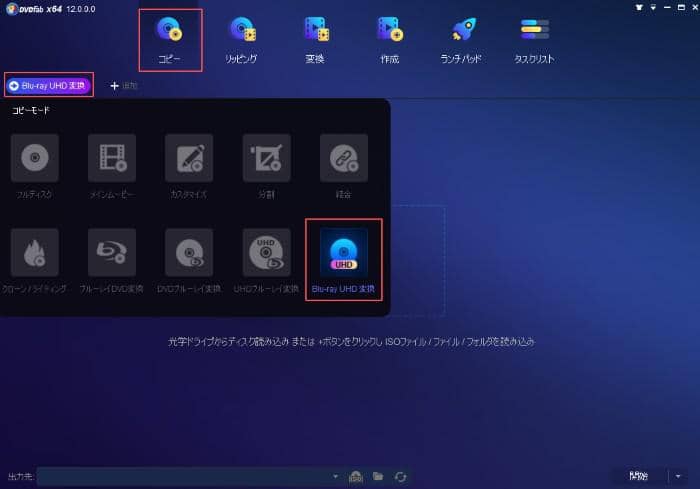
Task: Open the title bar dropdown menu triangle
Action: (653, 8)
